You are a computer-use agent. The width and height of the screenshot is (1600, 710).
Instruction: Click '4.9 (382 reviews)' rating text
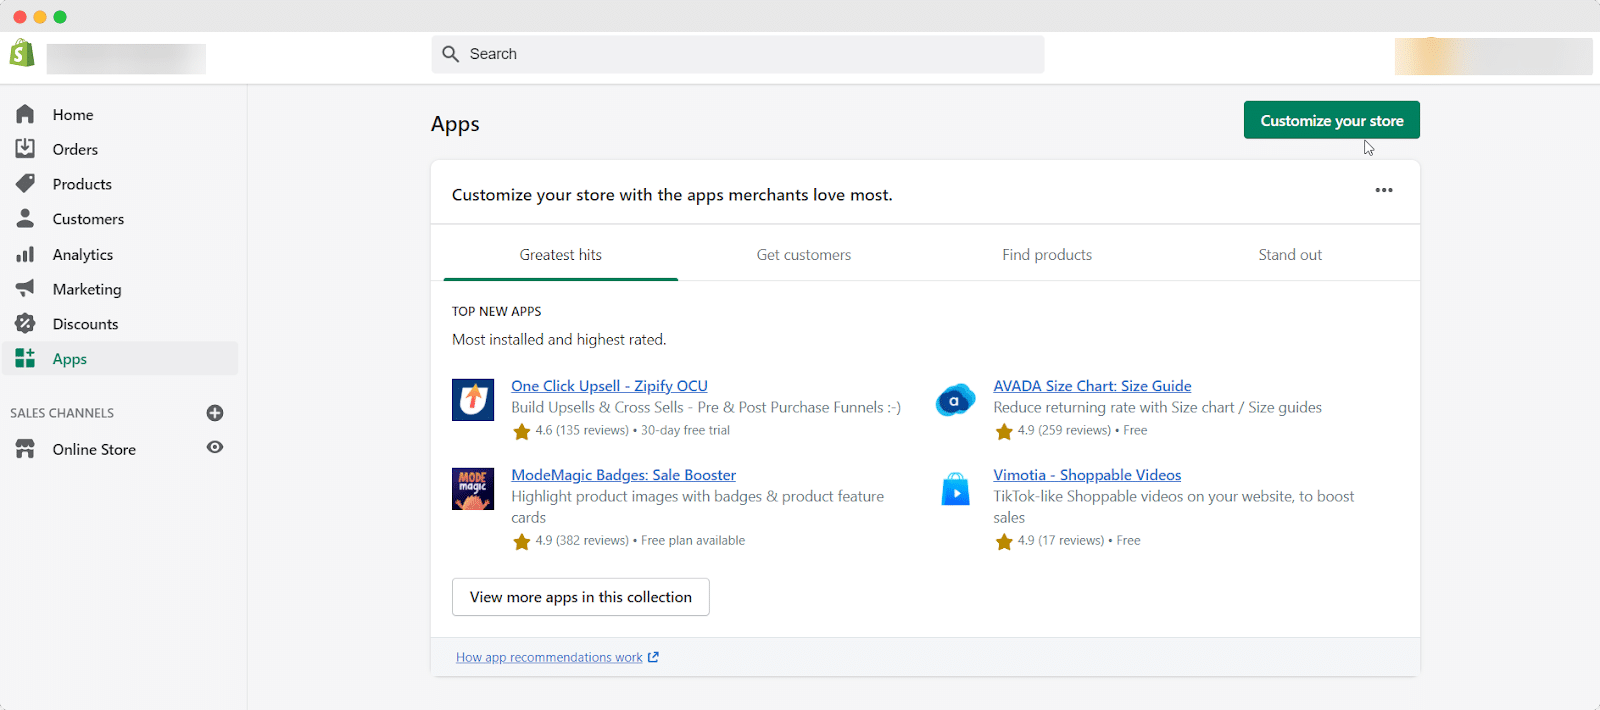click(x=582, y=541)
